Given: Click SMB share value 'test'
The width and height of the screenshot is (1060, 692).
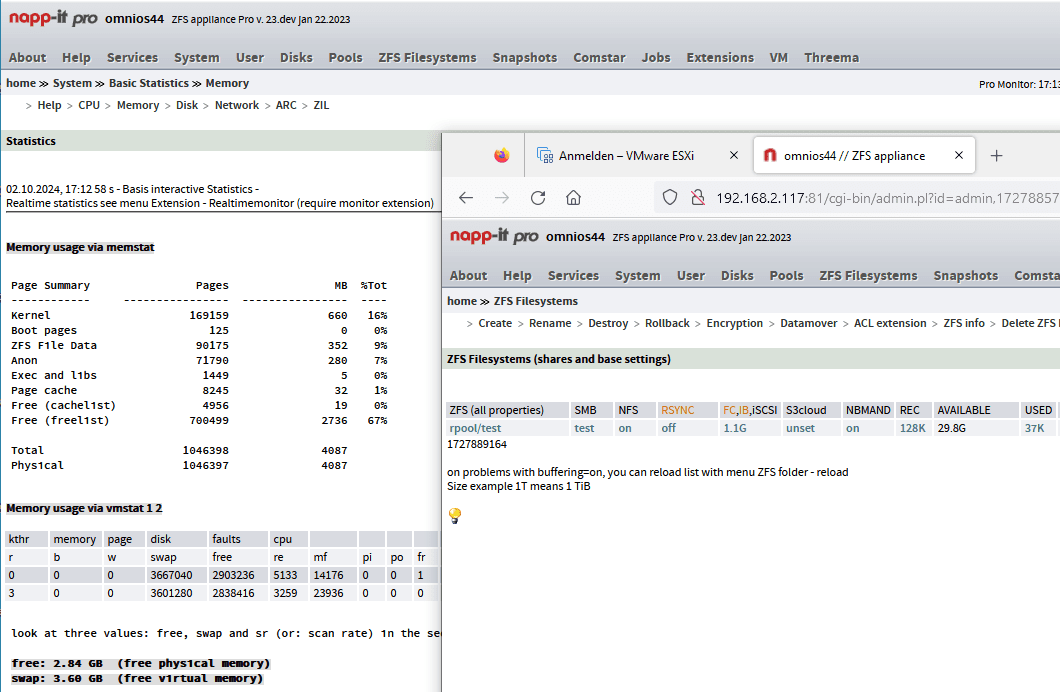Looking at the screenshot, I should (584, 428).
